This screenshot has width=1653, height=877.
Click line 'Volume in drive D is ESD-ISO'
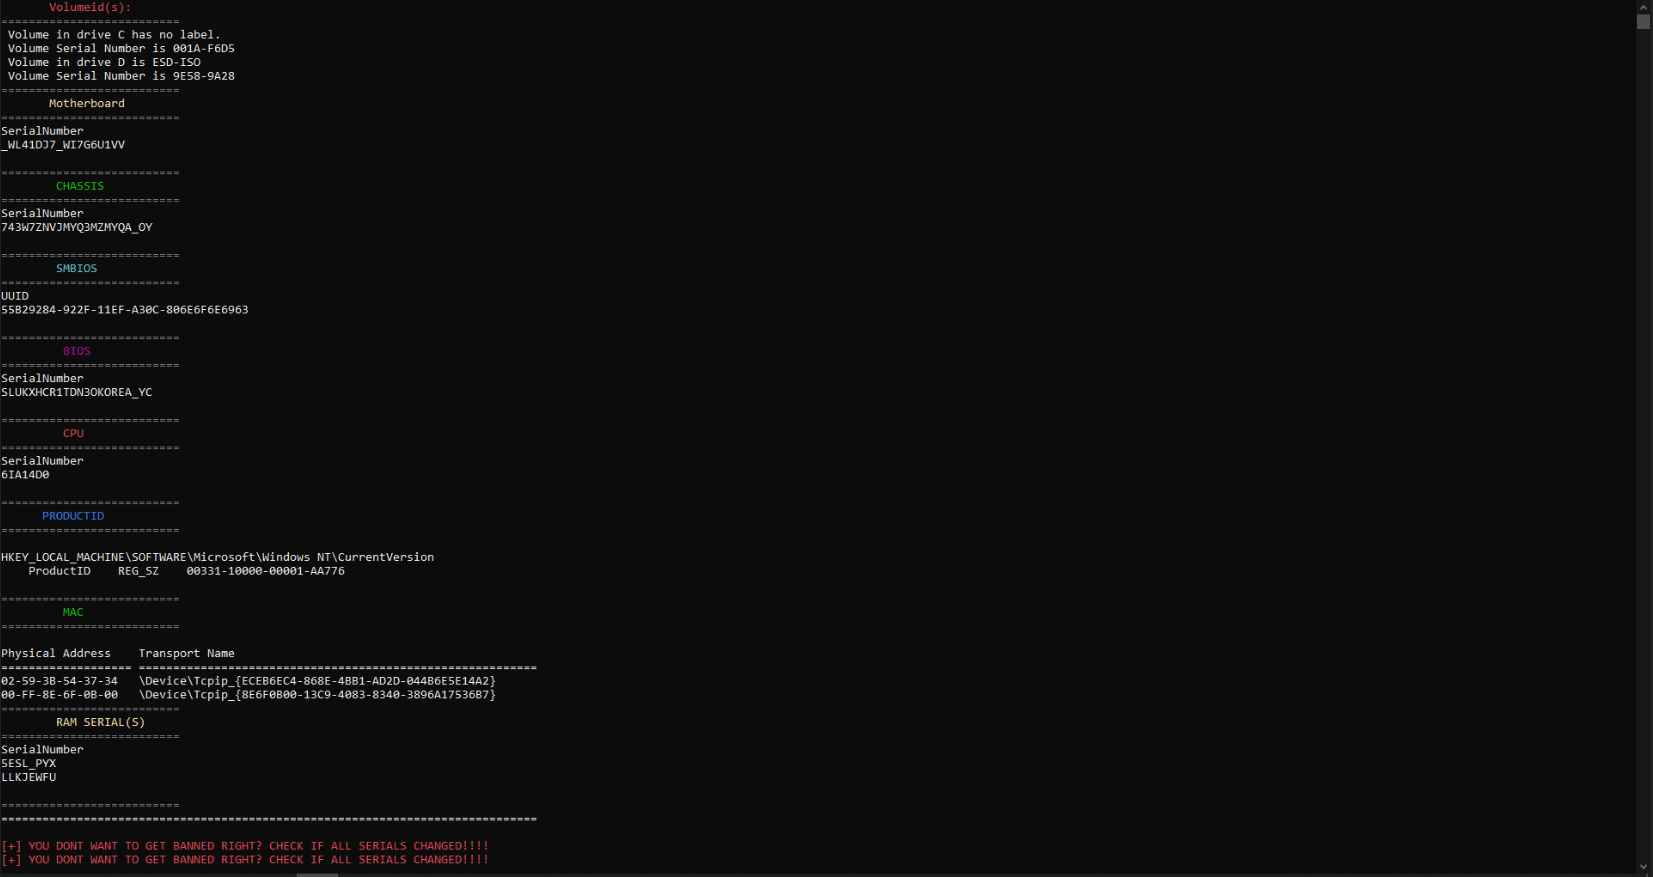[104, 62]
